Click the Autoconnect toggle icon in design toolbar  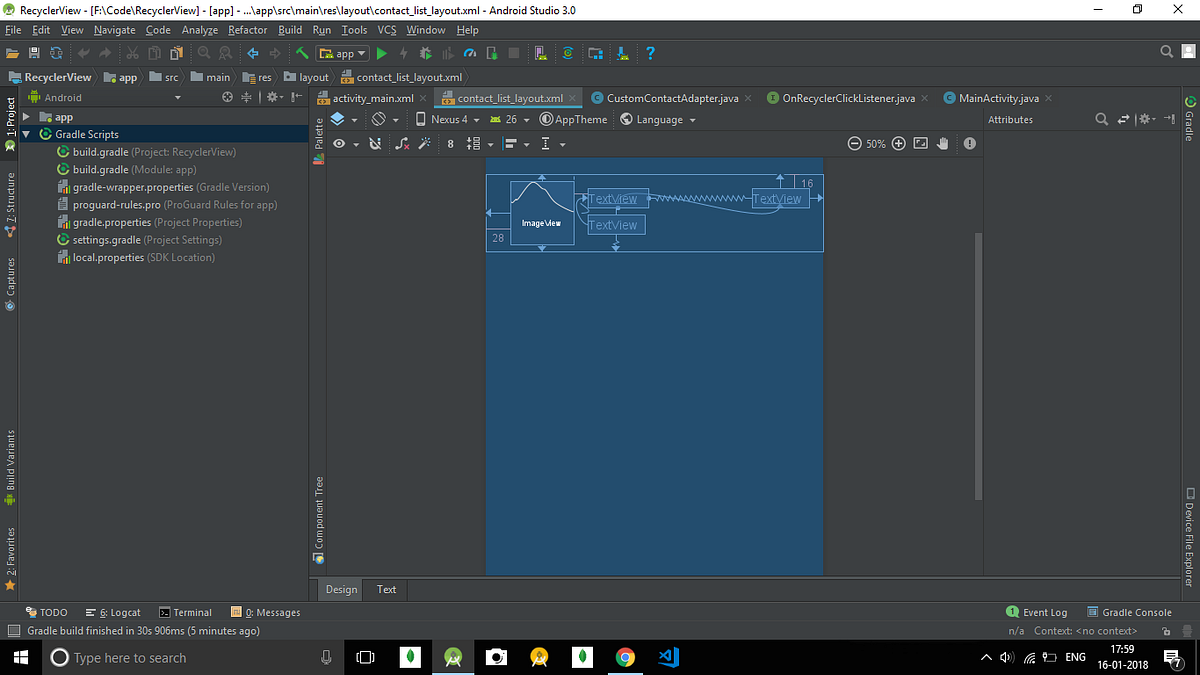click(375, 143)
